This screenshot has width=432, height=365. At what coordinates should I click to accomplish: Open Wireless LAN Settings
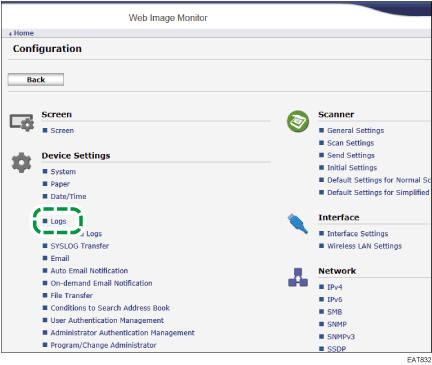pyautogui.click(x=364, y=246)
